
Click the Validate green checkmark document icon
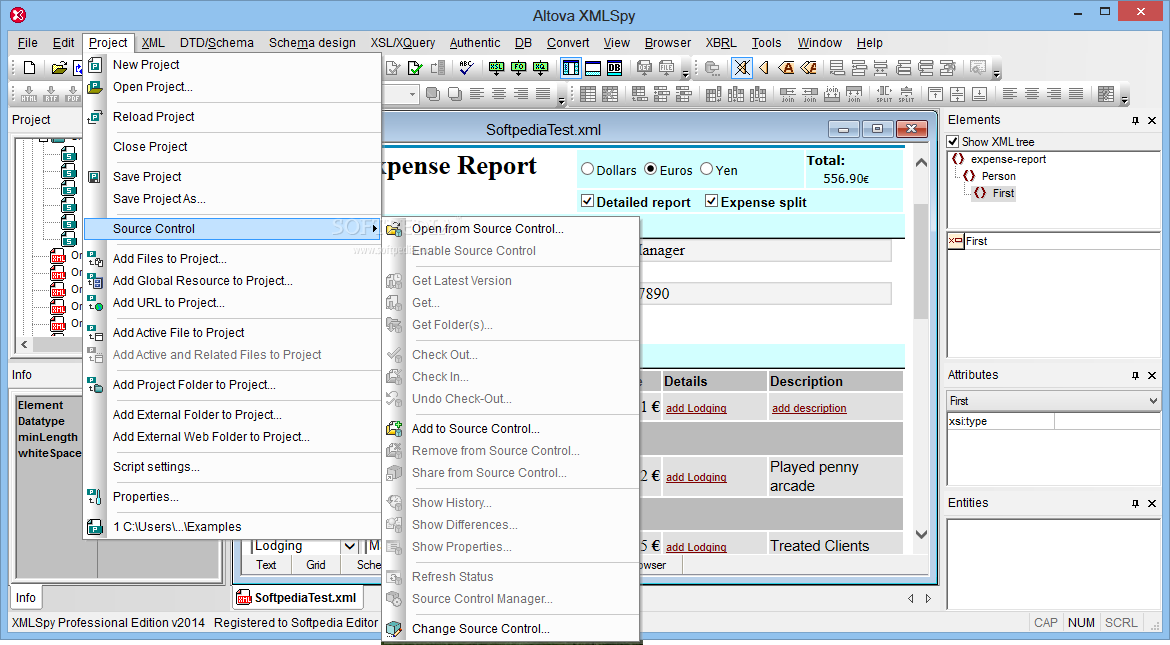415,68
